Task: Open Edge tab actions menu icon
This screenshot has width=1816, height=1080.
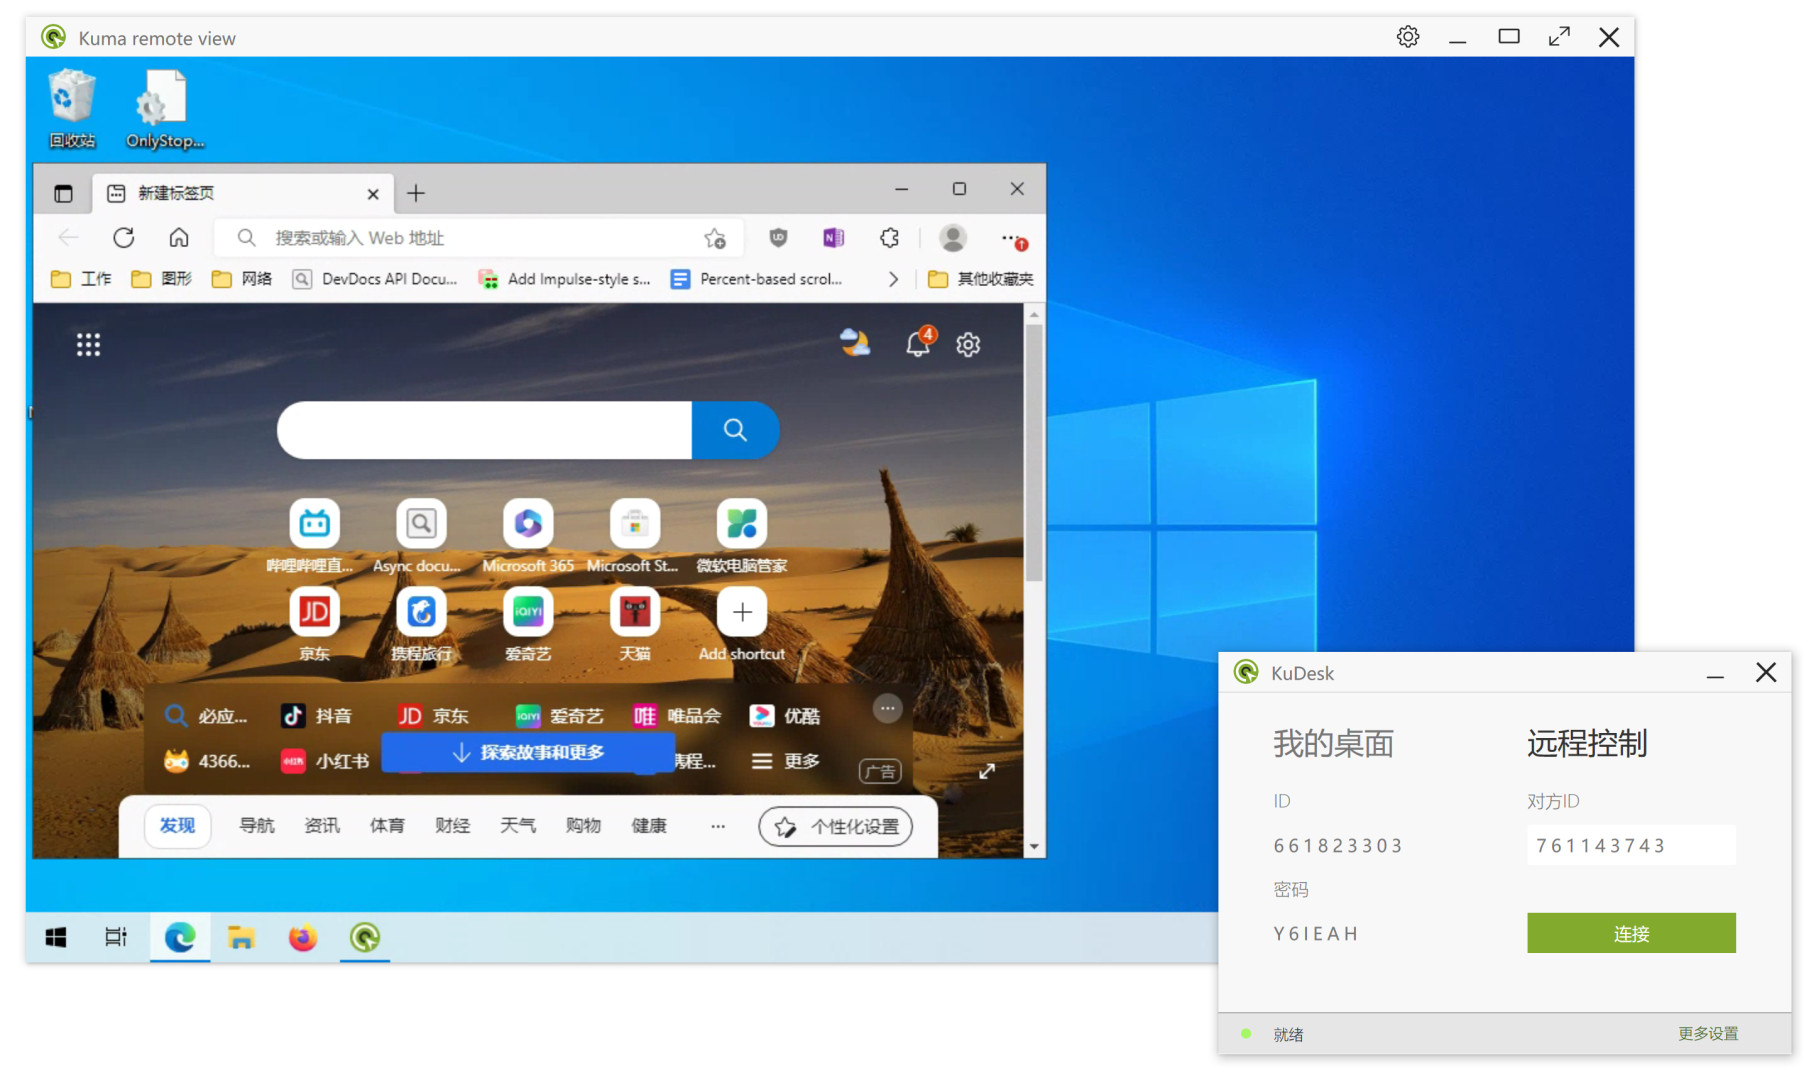Action: (64, 193)
